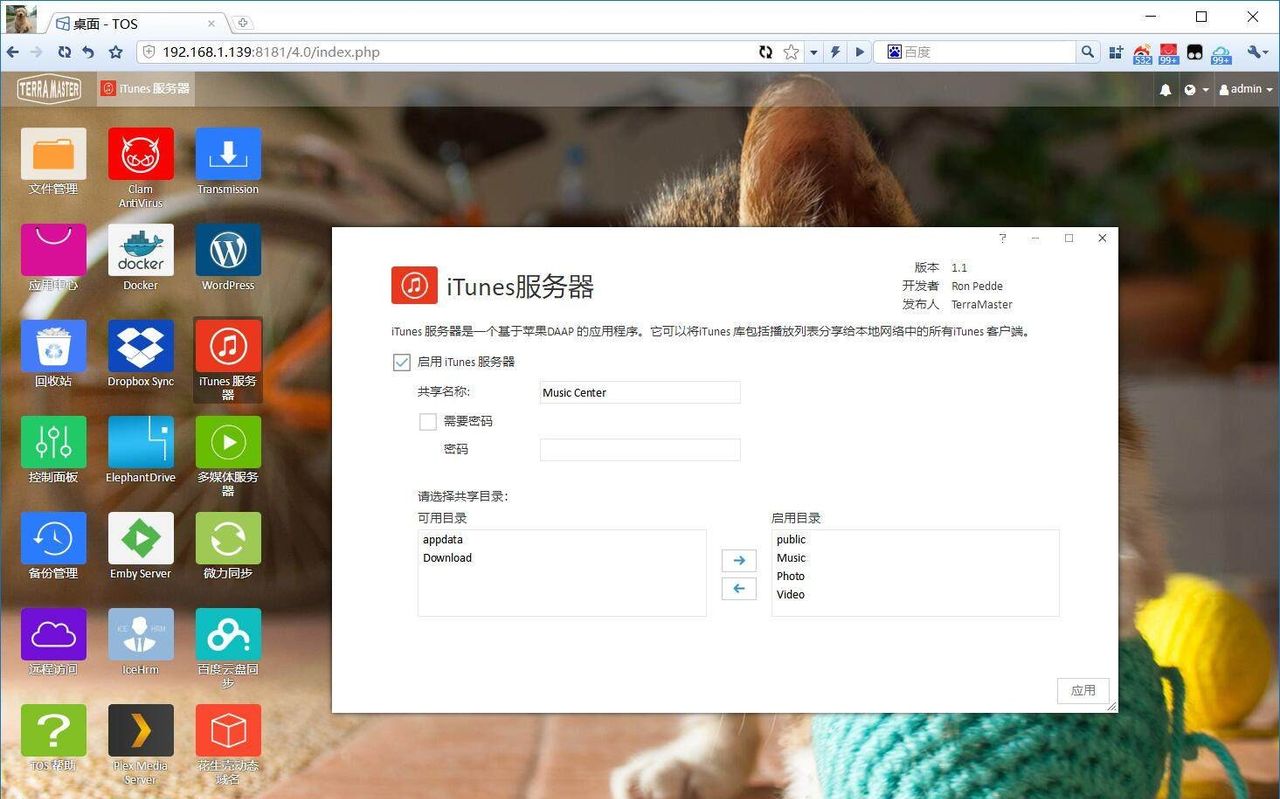This screenshot has height=799, width=1280.
Task: Open Emby Server app icon
Action: coord(140,539)
